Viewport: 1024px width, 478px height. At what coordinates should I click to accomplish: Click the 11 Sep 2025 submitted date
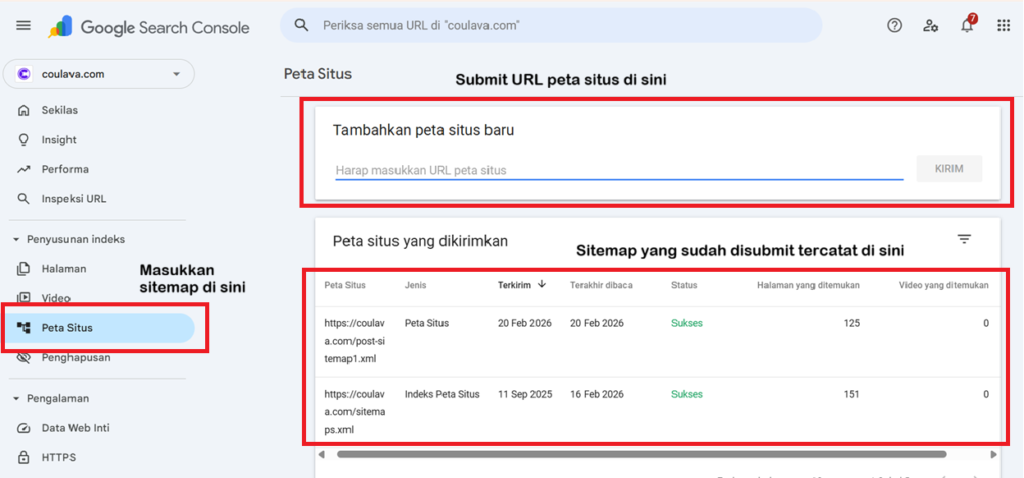coord(525,394)
